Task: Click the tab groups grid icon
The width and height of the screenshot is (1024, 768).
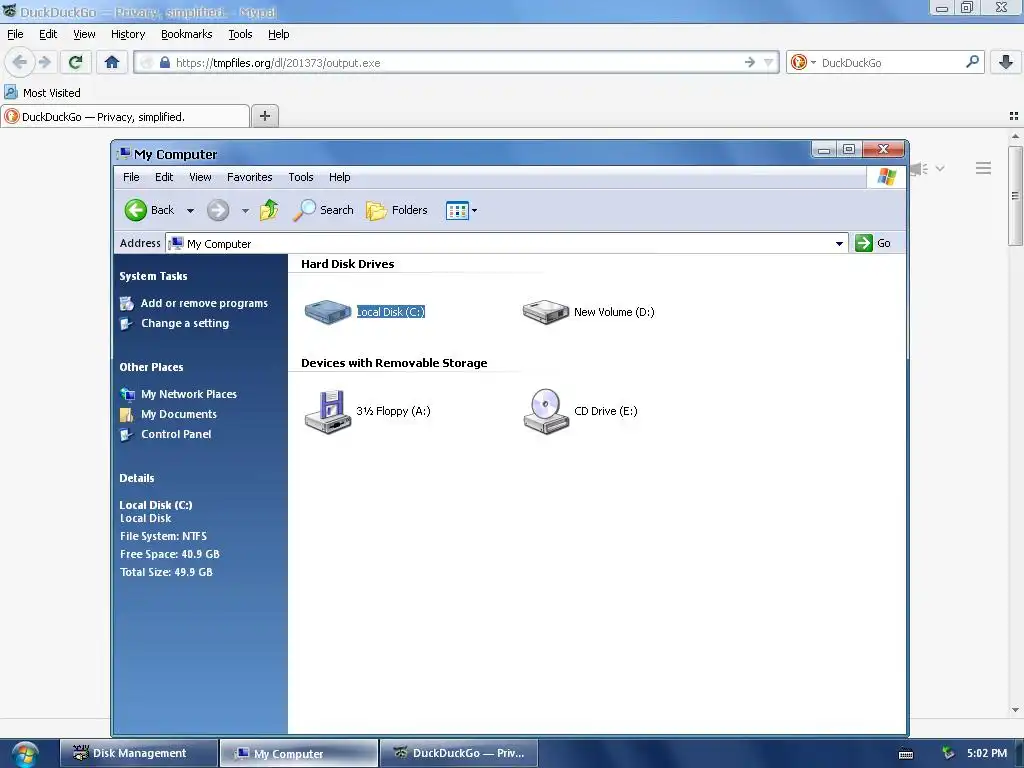Action: [1014, 116]
